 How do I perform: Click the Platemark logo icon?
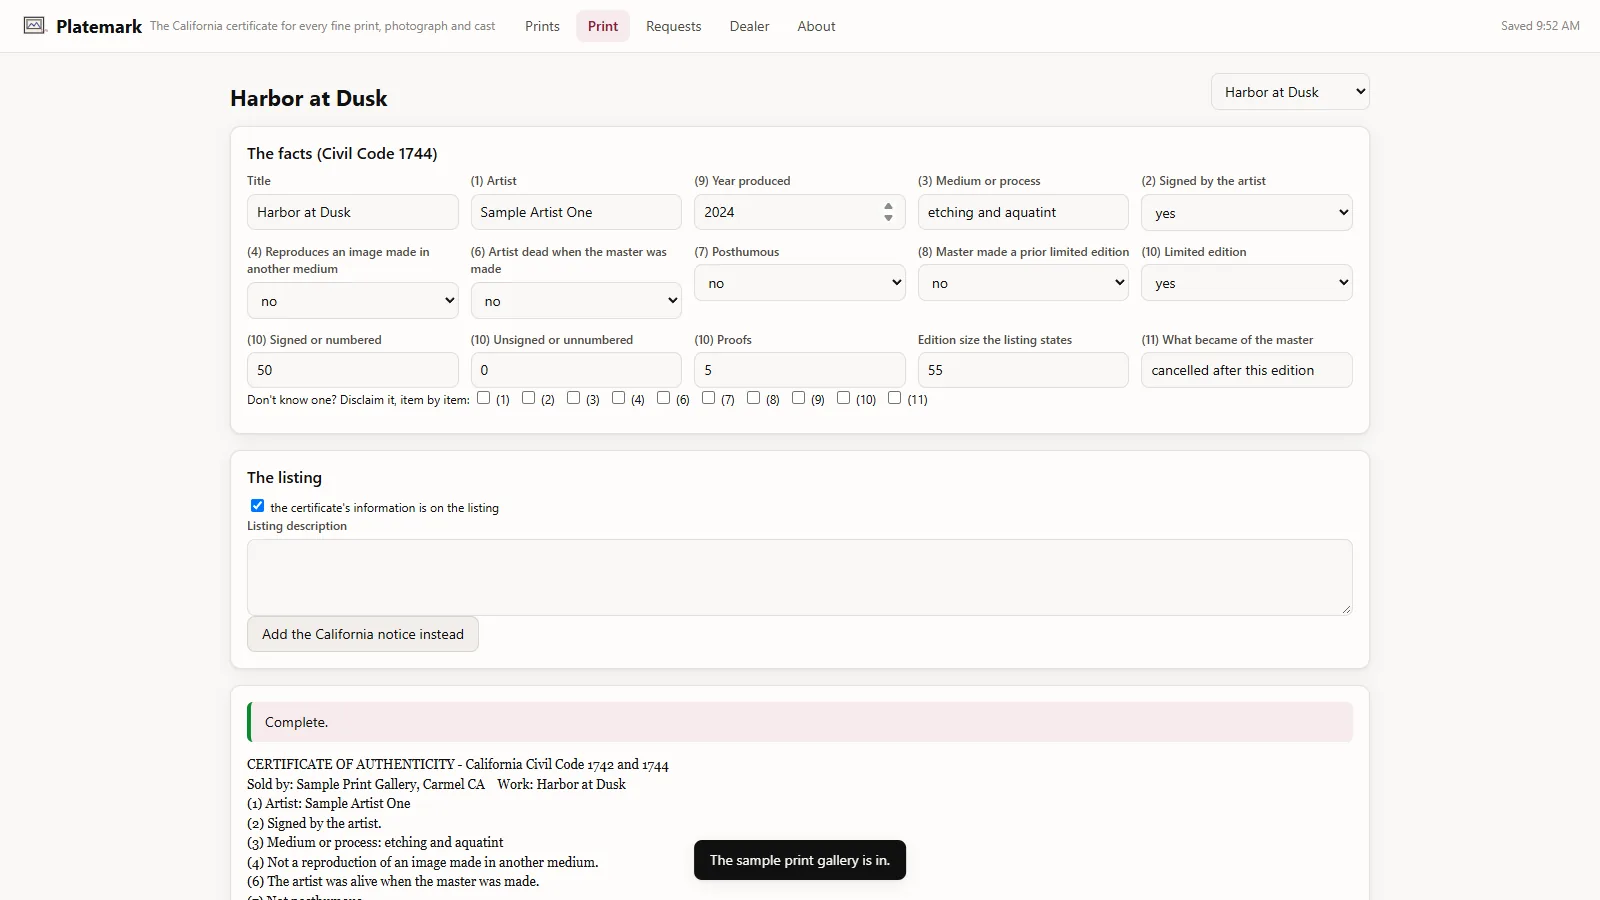pos(35,25)
